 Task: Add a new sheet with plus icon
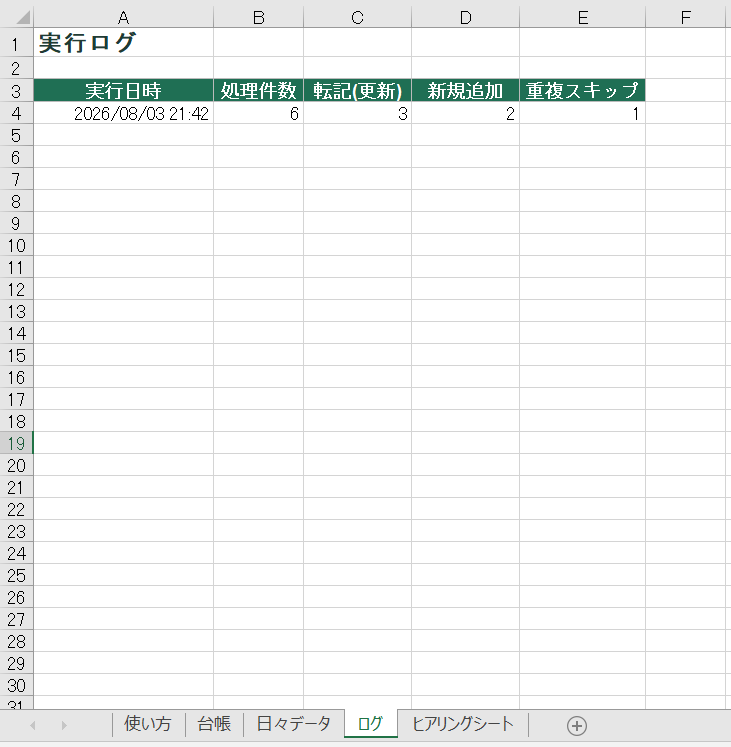point(577,726)
